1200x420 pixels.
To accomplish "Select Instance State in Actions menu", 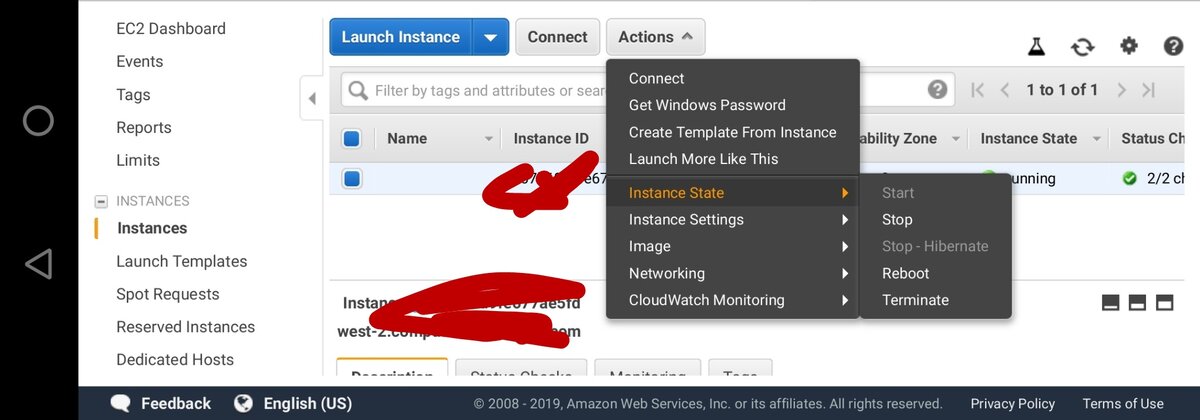I will [x=733, y=193].
